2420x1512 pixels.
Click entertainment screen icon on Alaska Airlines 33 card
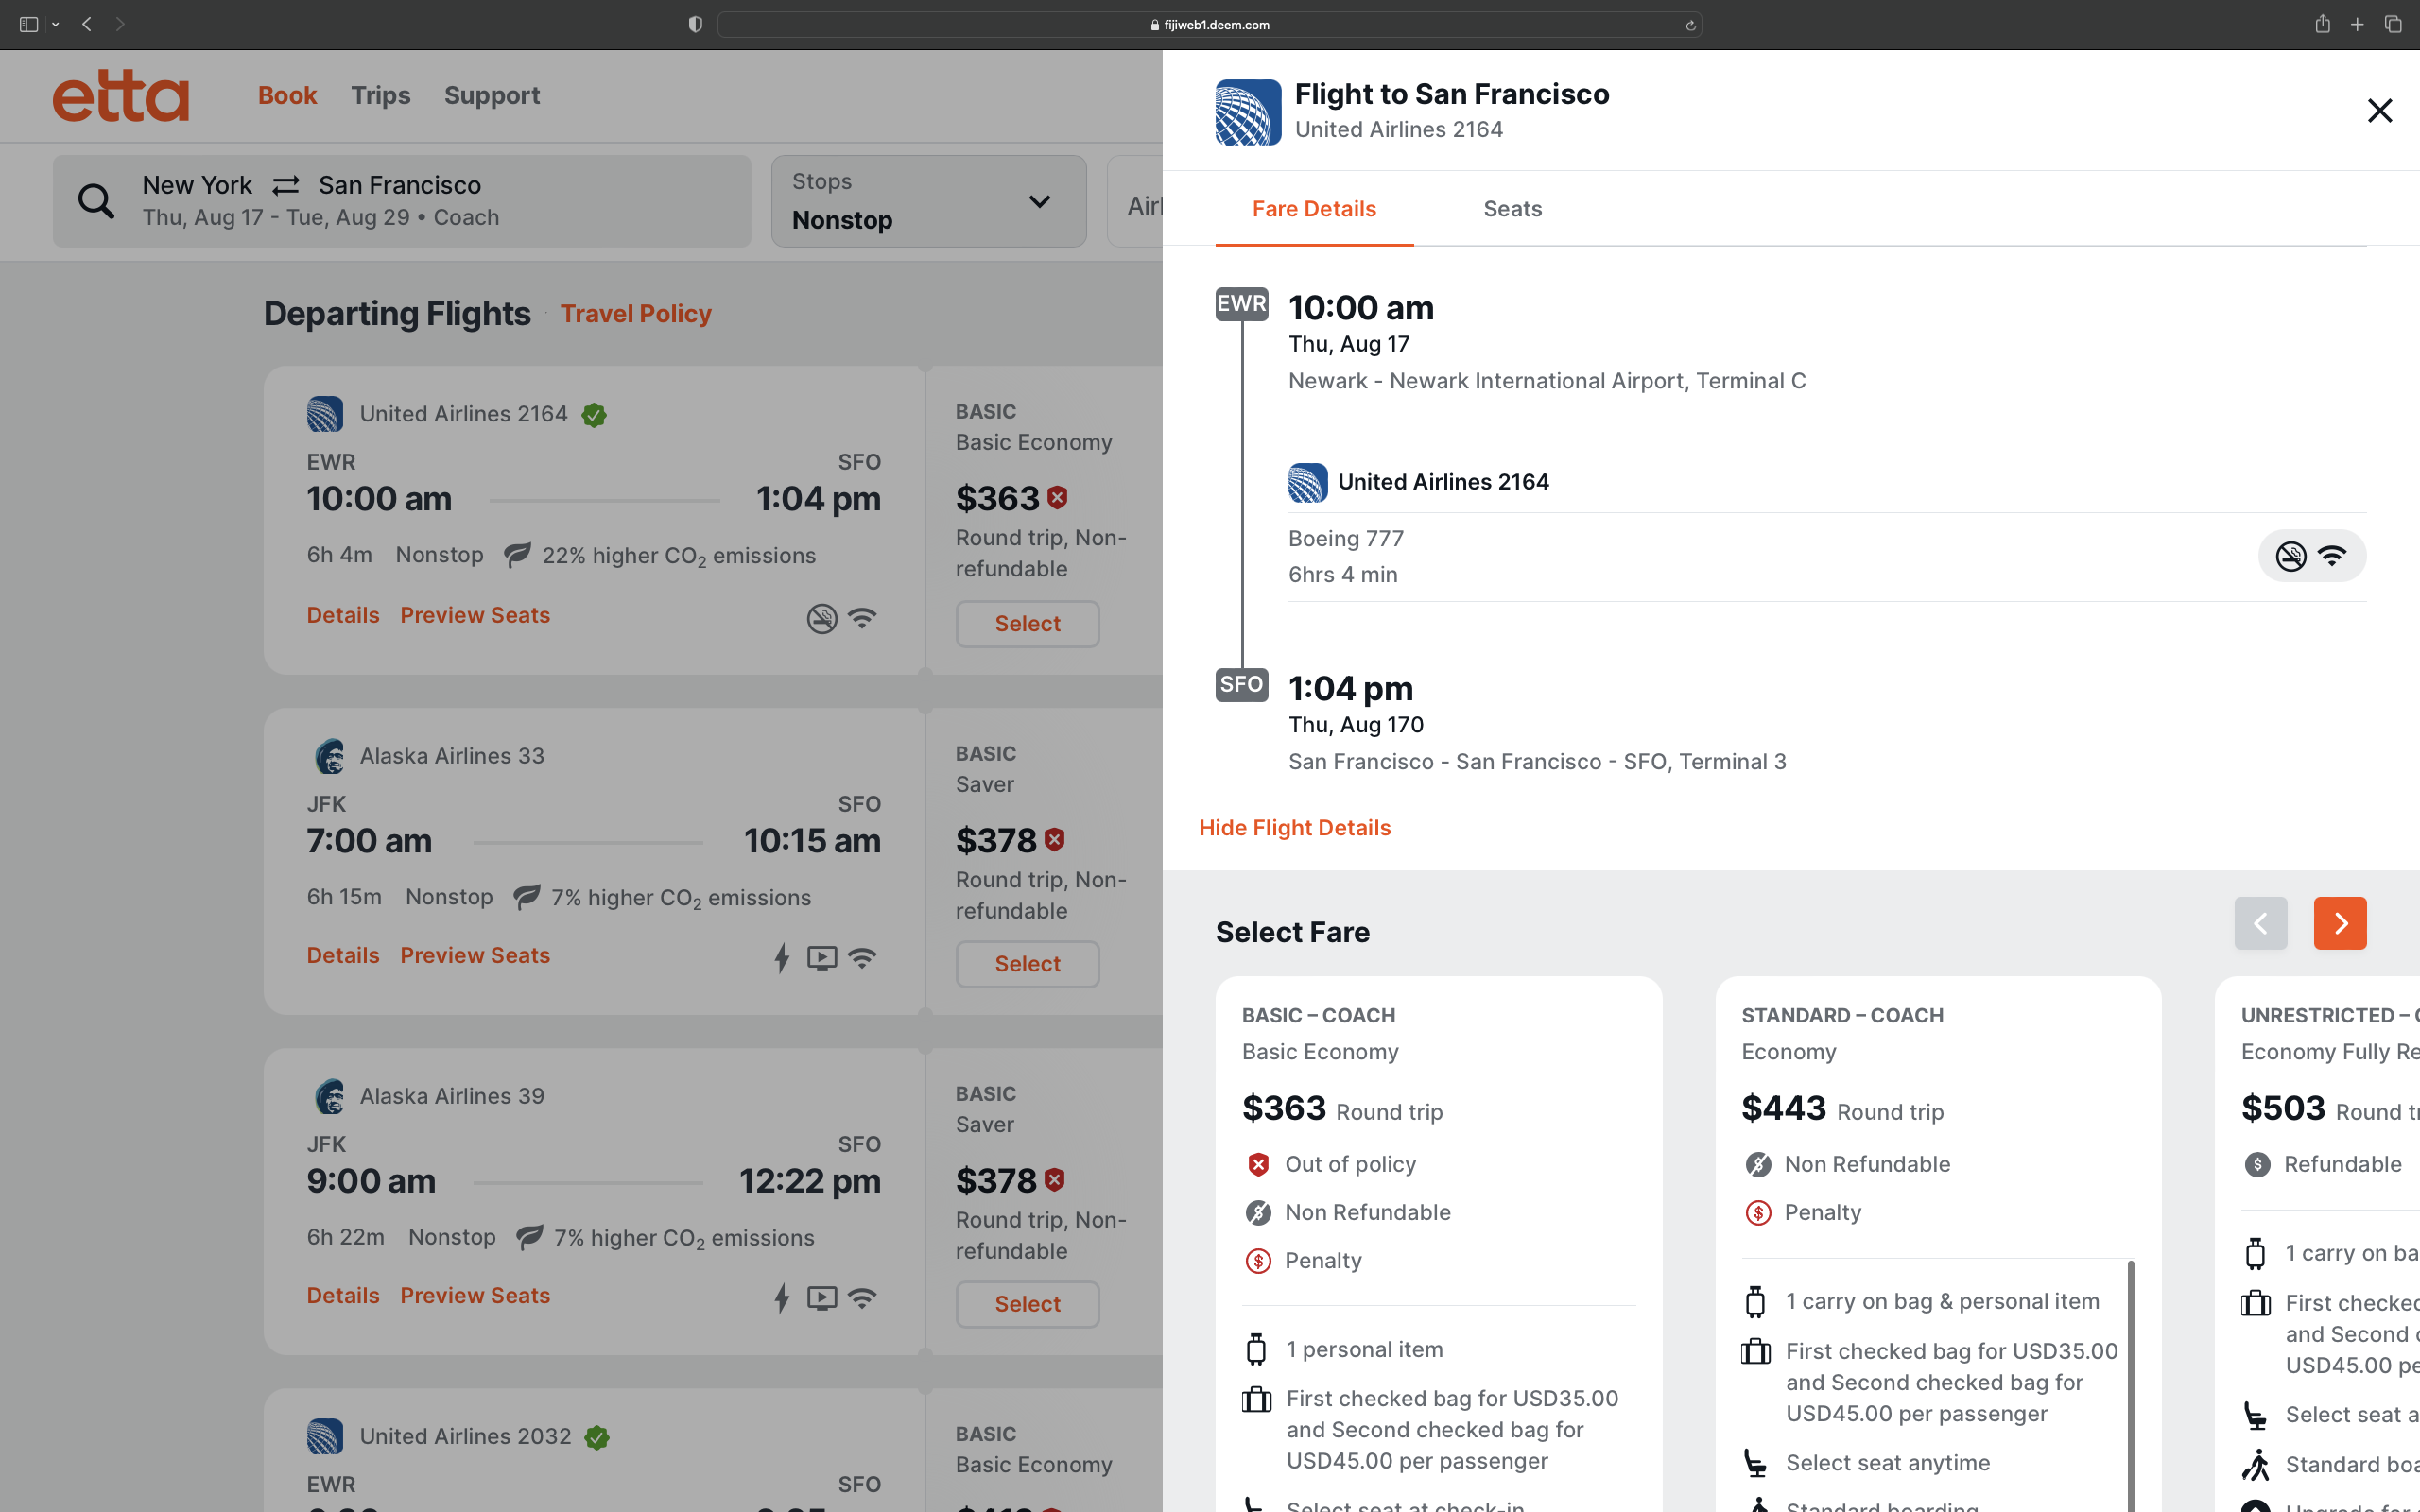coord(822,958)
